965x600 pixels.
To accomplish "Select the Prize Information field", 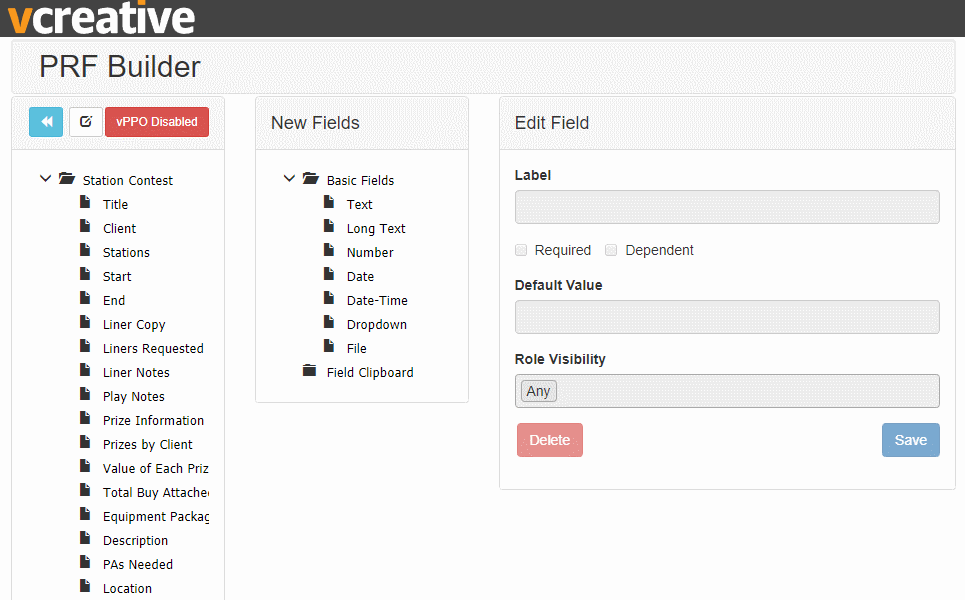I will [153, 420].
